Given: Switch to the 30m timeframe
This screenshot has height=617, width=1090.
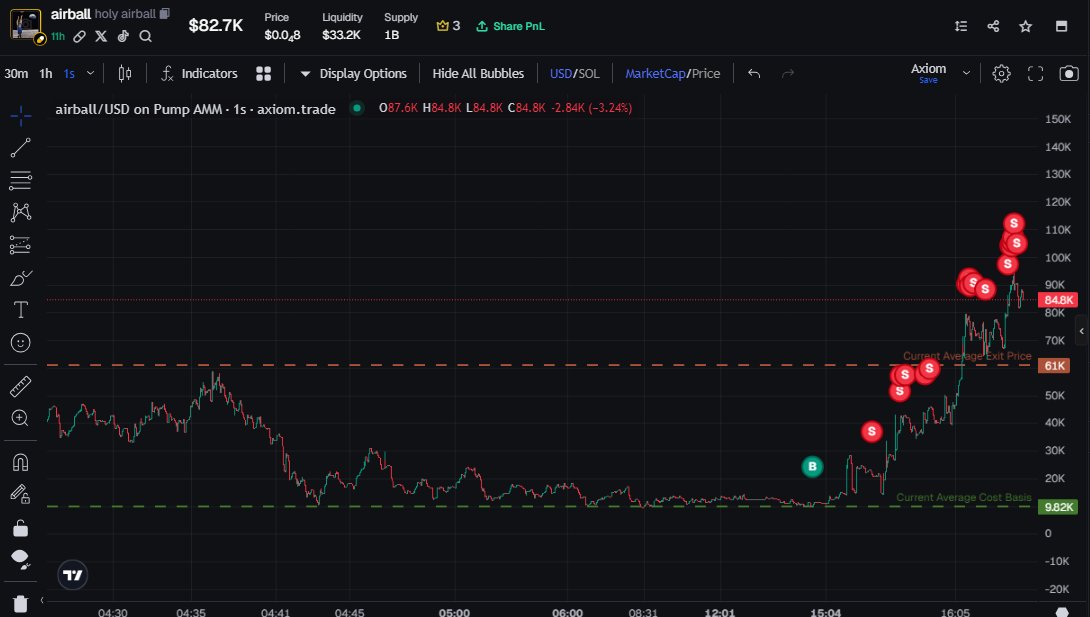Looking at the screenshot, I should 17,74.
